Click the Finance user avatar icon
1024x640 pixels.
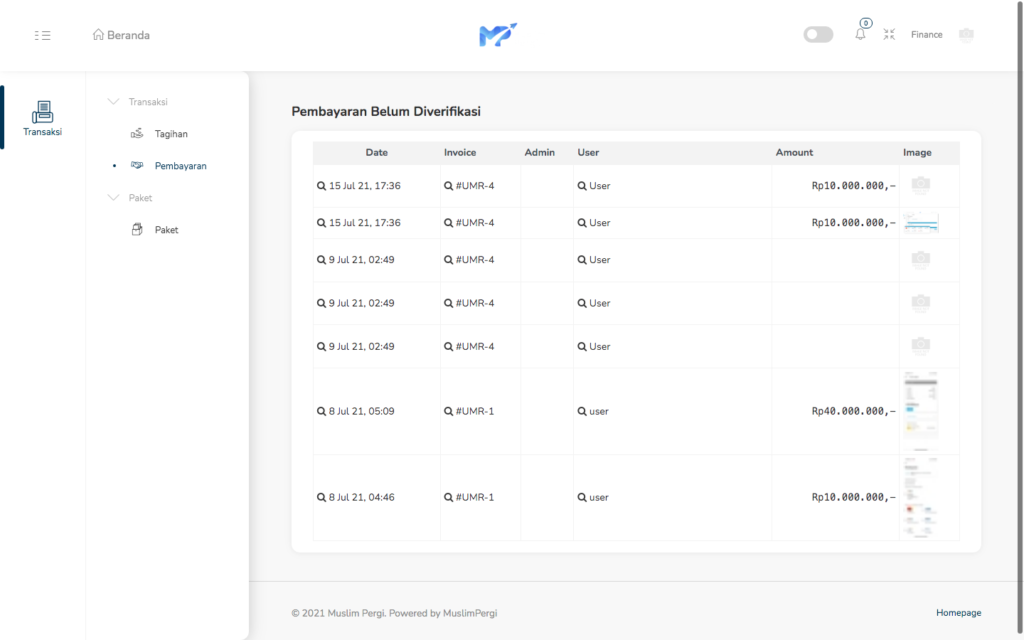[x=965, y=35]
